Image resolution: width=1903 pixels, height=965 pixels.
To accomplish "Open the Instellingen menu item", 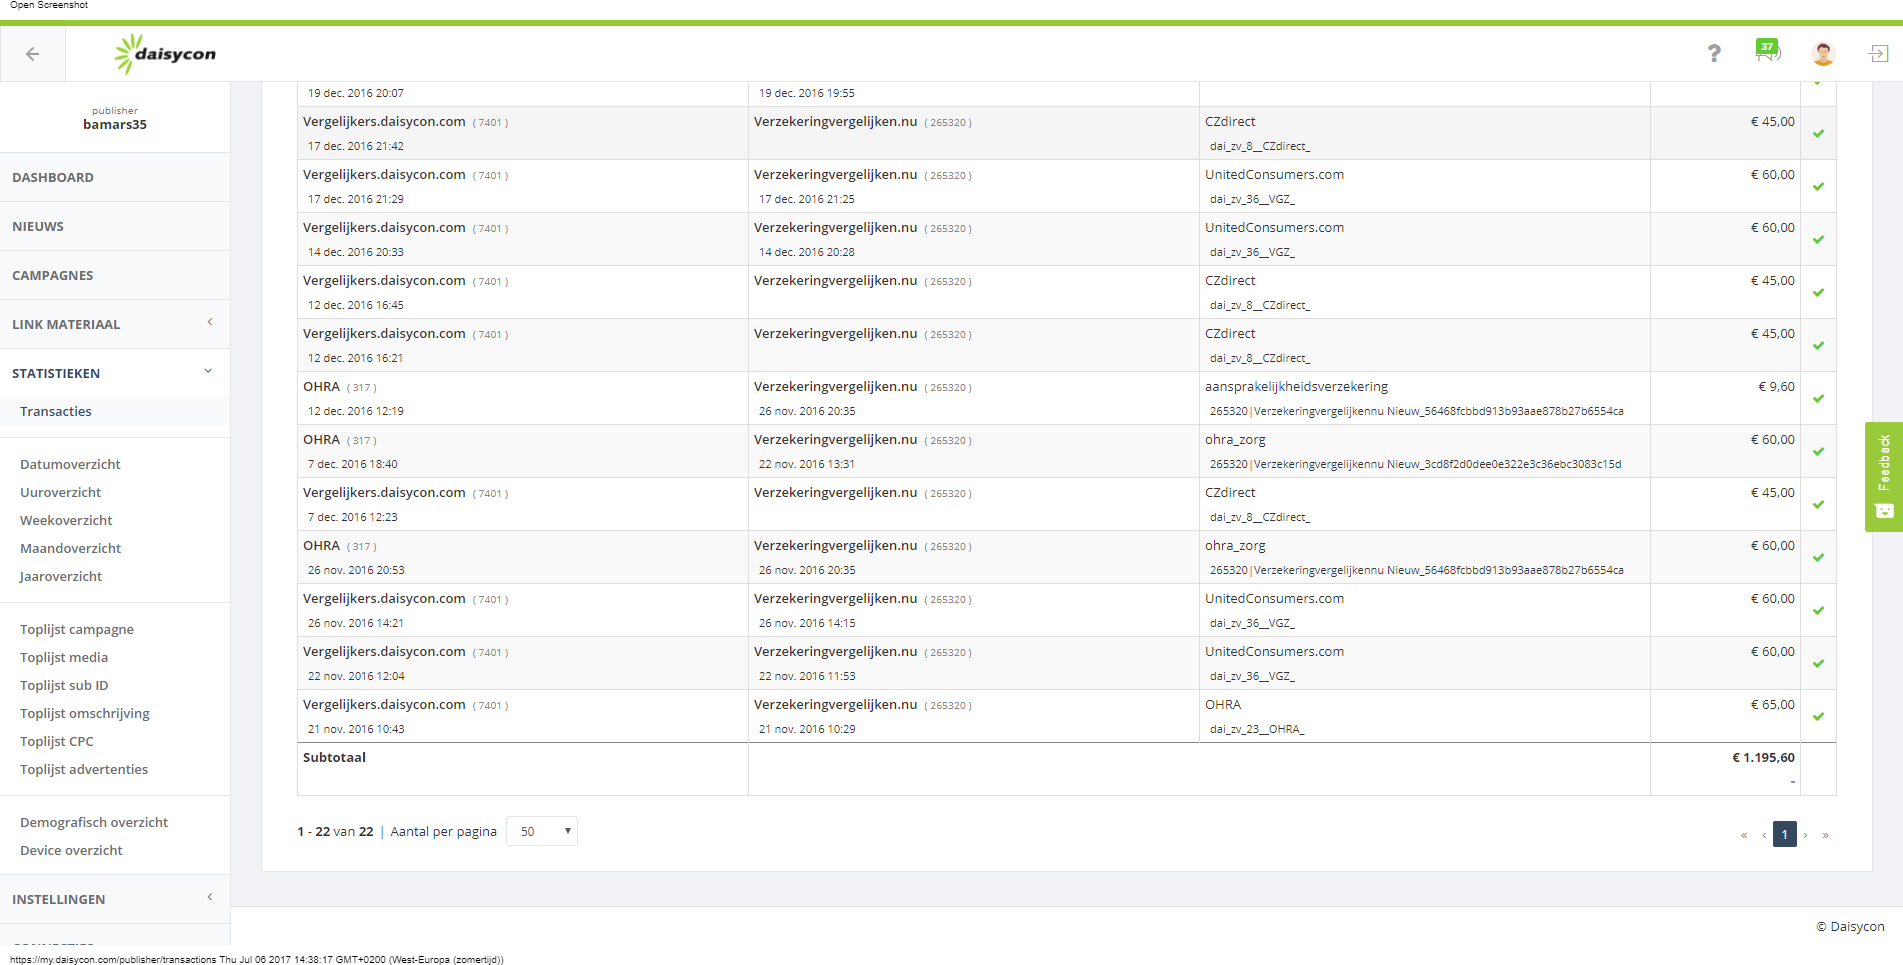I will (115, 899).
